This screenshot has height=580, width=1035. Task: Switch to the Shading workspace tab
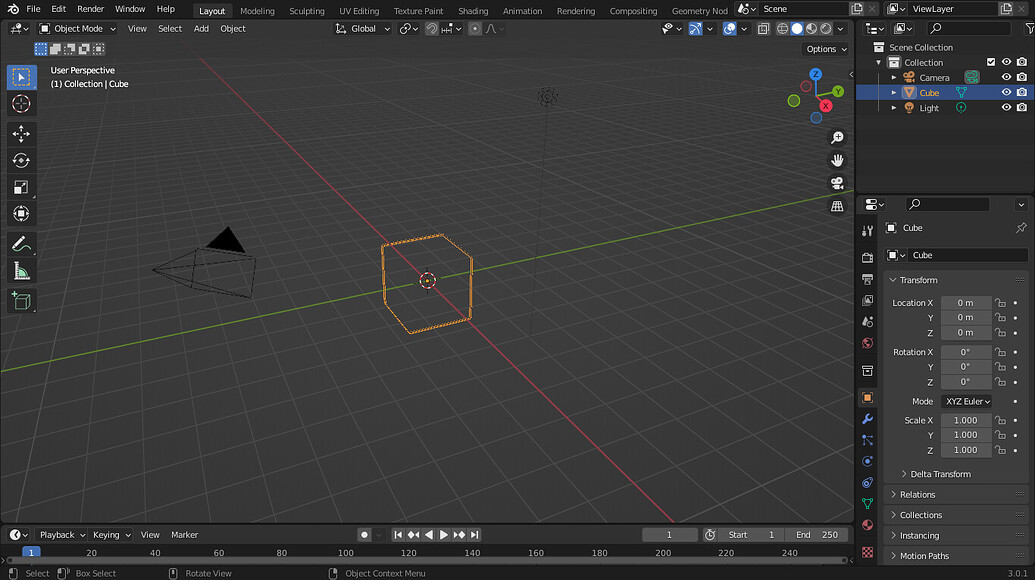[x=473, y=11]
